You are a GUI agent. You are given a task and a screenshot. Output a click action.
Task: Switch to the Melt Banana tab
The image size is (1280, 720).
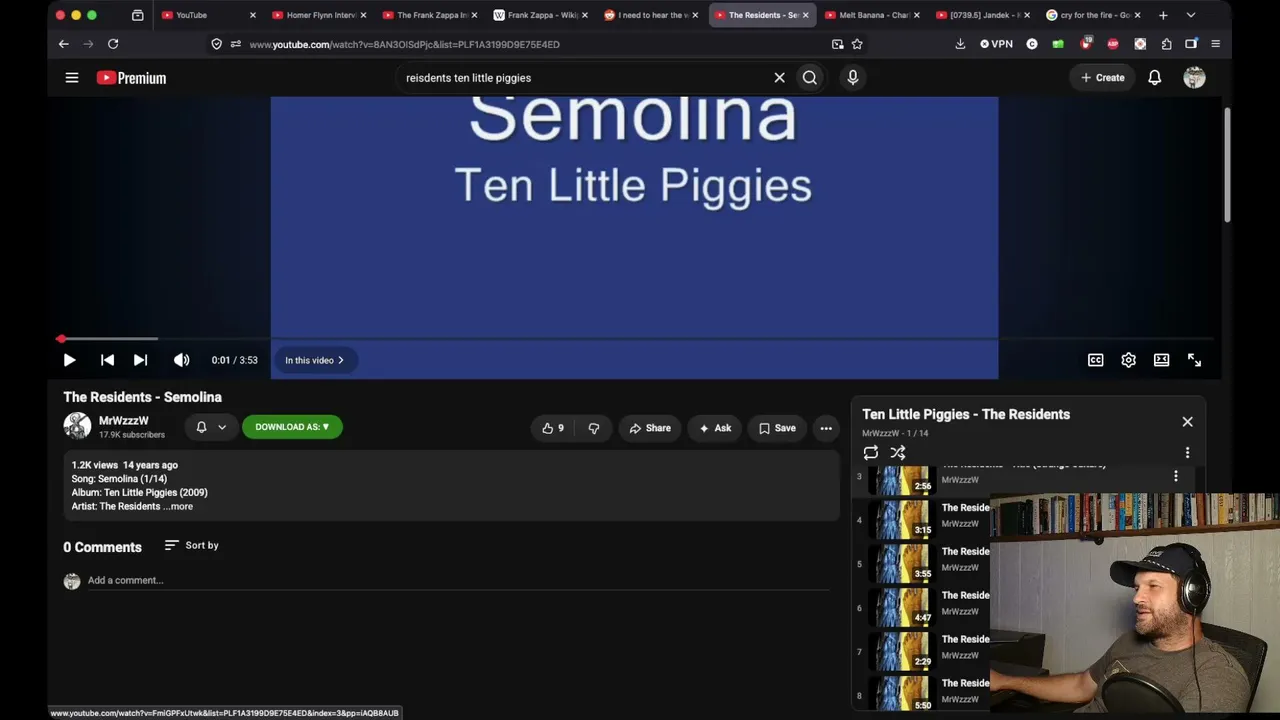tap(870, 15)
